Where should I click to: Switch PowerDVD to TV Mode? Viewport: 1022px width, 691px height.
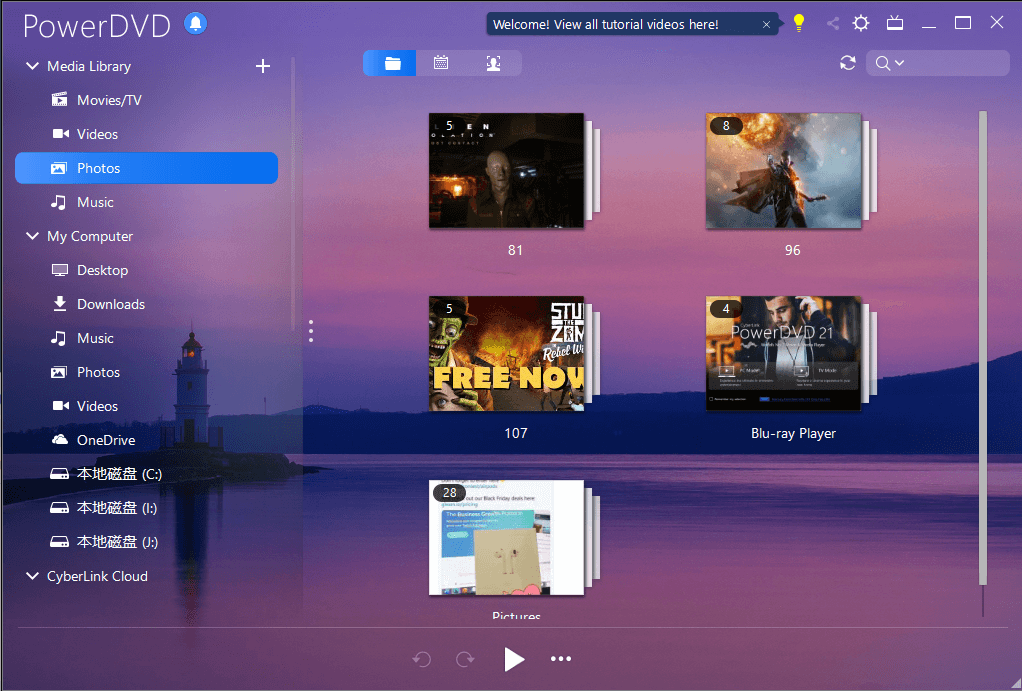pos(895,22)
